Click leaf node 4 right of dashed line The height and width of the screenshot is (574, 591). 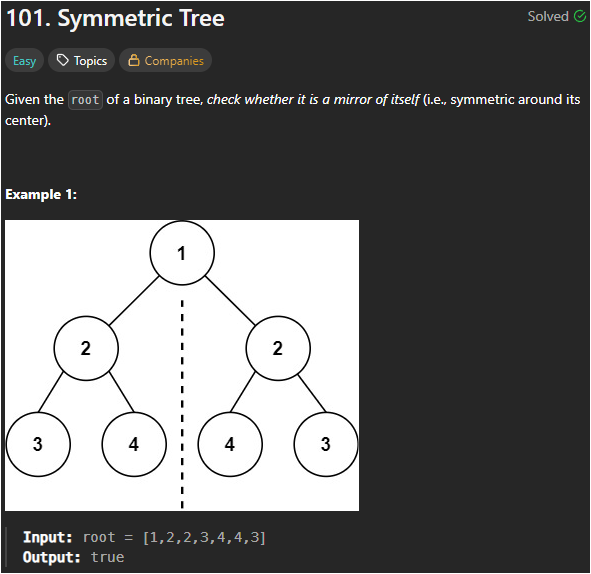pyautogui.click(x=230, y=444)
